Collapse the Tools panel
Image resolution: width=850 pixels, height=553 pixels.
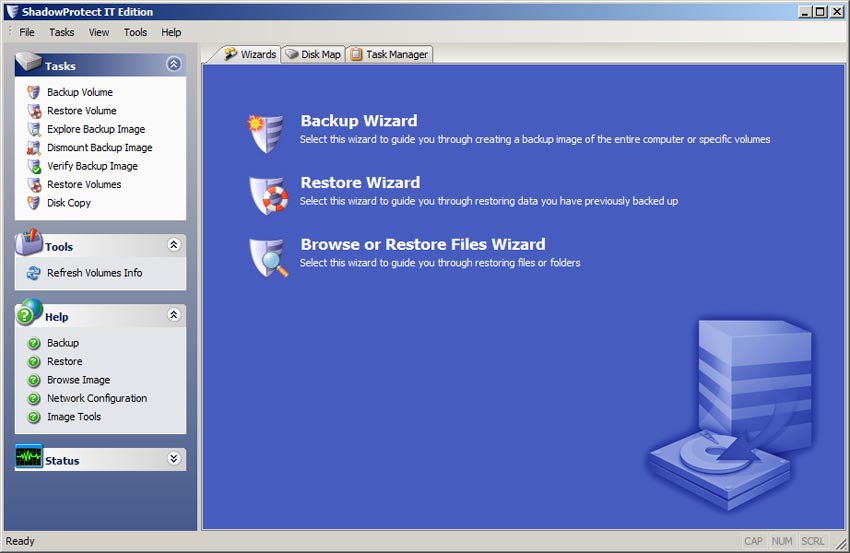pyautogui.click(x=173, y=245)
